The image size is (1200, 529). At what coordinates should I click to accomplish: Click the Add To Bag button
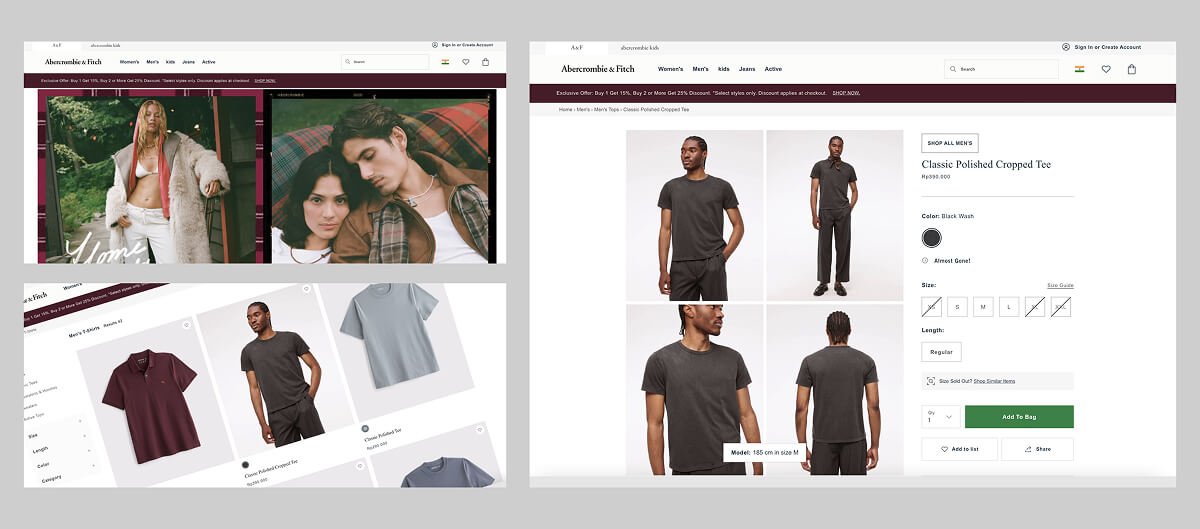coord(1019,417)
